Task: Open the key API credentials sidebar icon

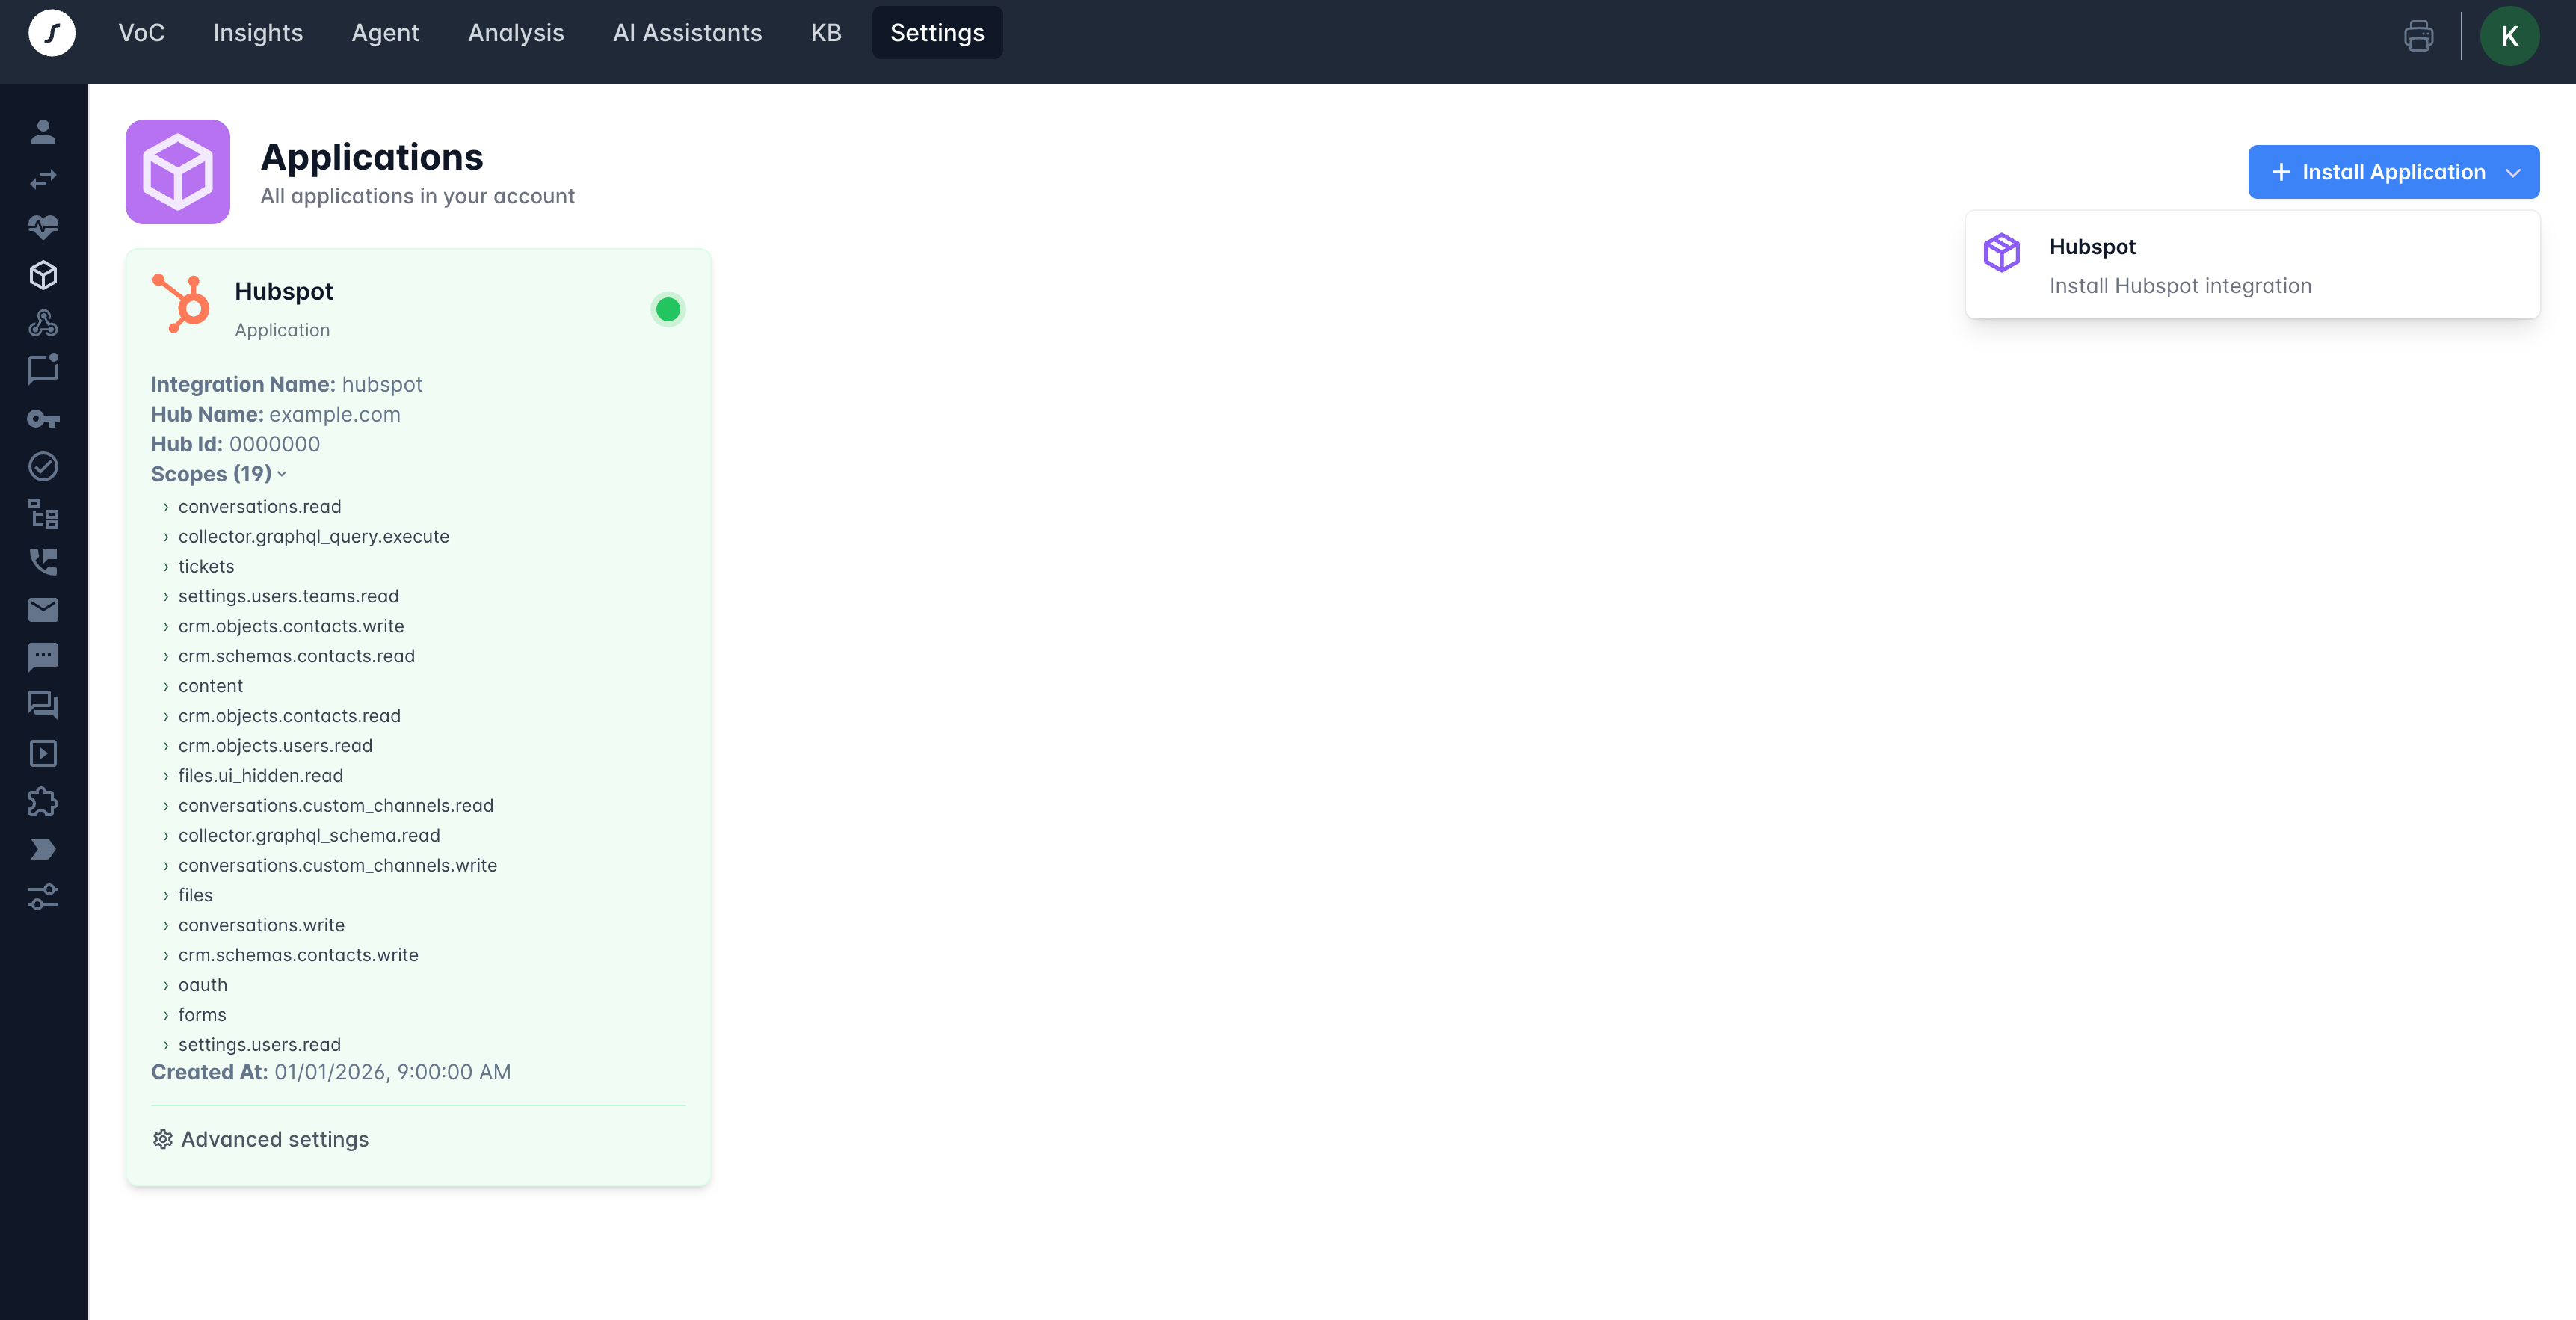Action: point(43,418)
